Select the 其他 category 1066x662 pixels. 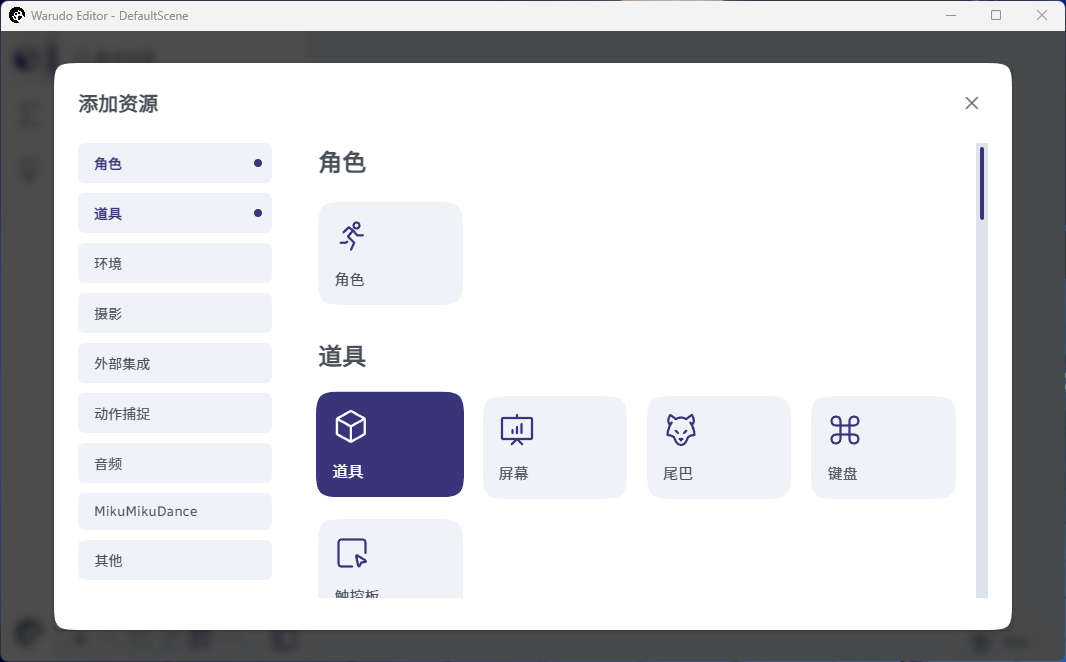pos(175,560)
